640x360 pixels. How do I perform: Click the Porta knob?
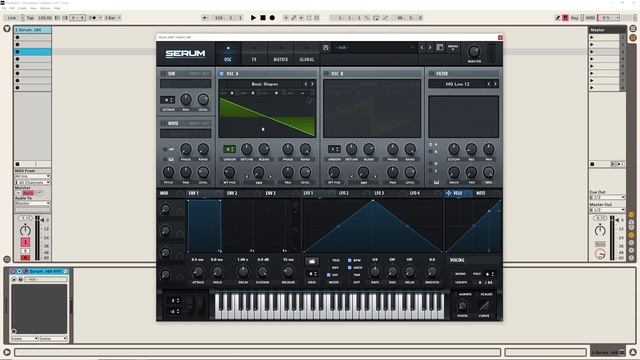(x=462, y=306)
